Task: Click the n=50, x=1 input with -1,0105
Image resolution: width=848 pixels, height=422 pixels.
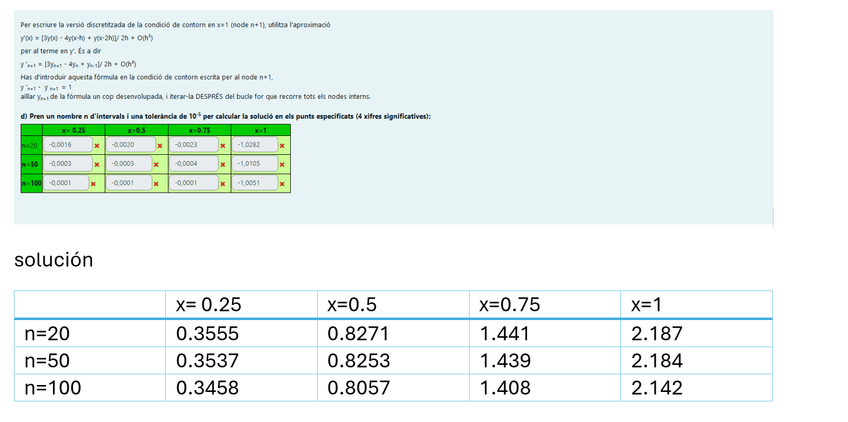Action: (254, 163)
